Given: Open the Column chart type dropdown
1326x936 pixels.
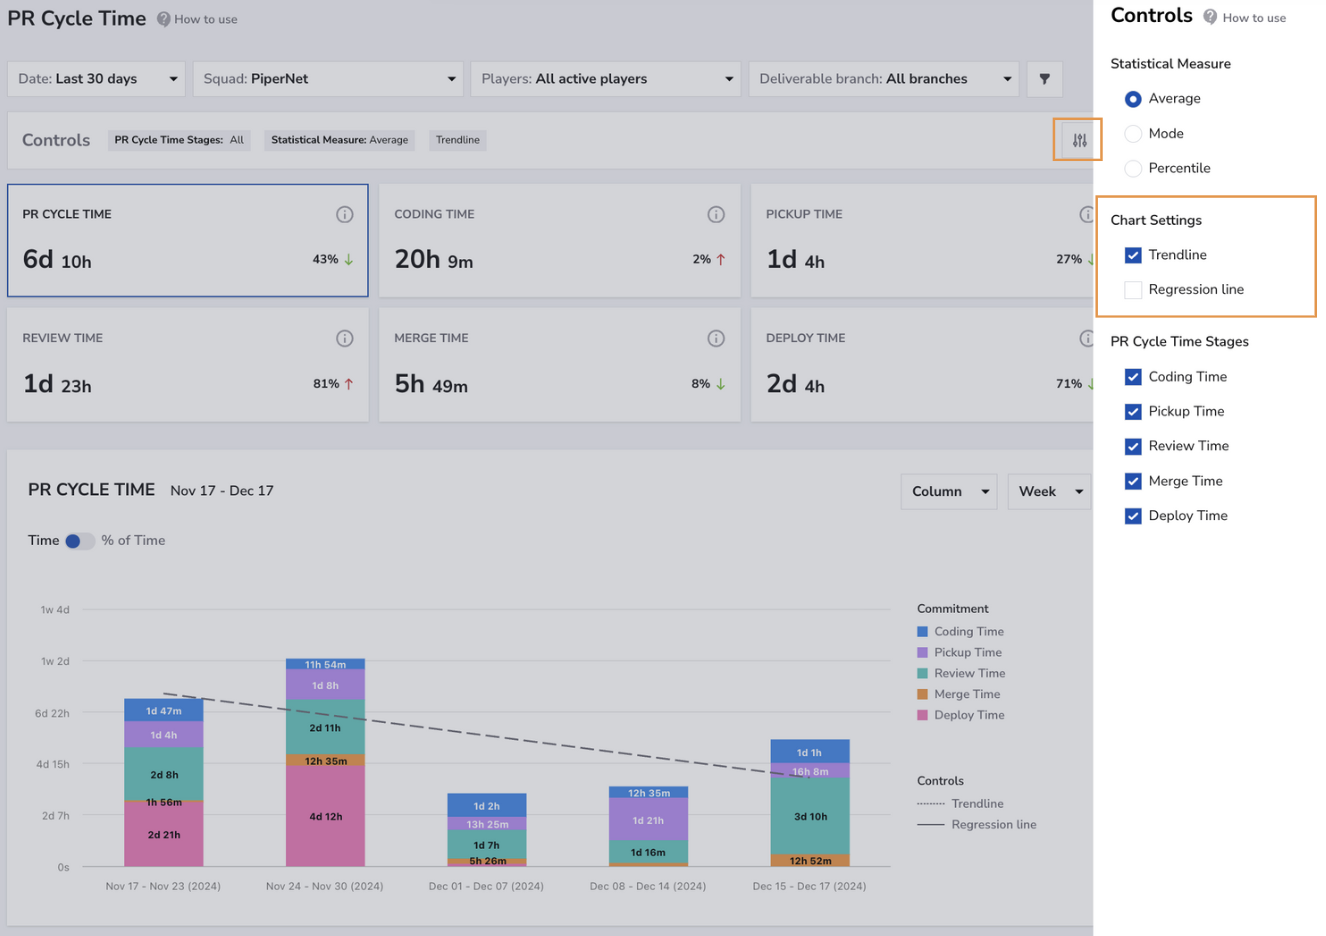Looking at the screenshot, I should click(949, 491).
